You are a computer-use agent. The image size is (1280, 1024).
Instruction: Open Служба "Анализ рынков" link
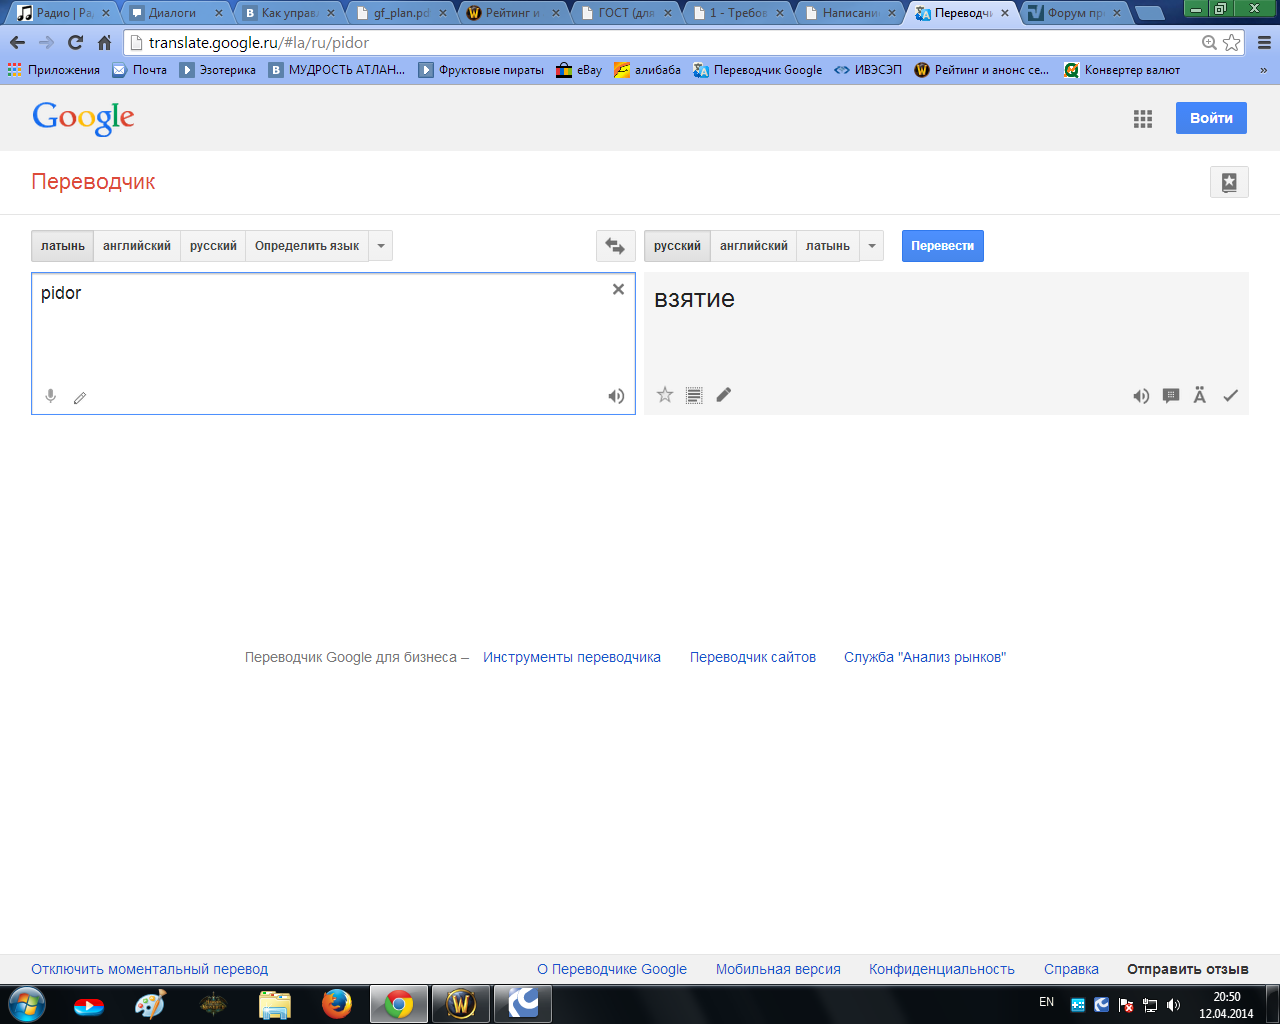pyautogui.click(x=925, y=657)
